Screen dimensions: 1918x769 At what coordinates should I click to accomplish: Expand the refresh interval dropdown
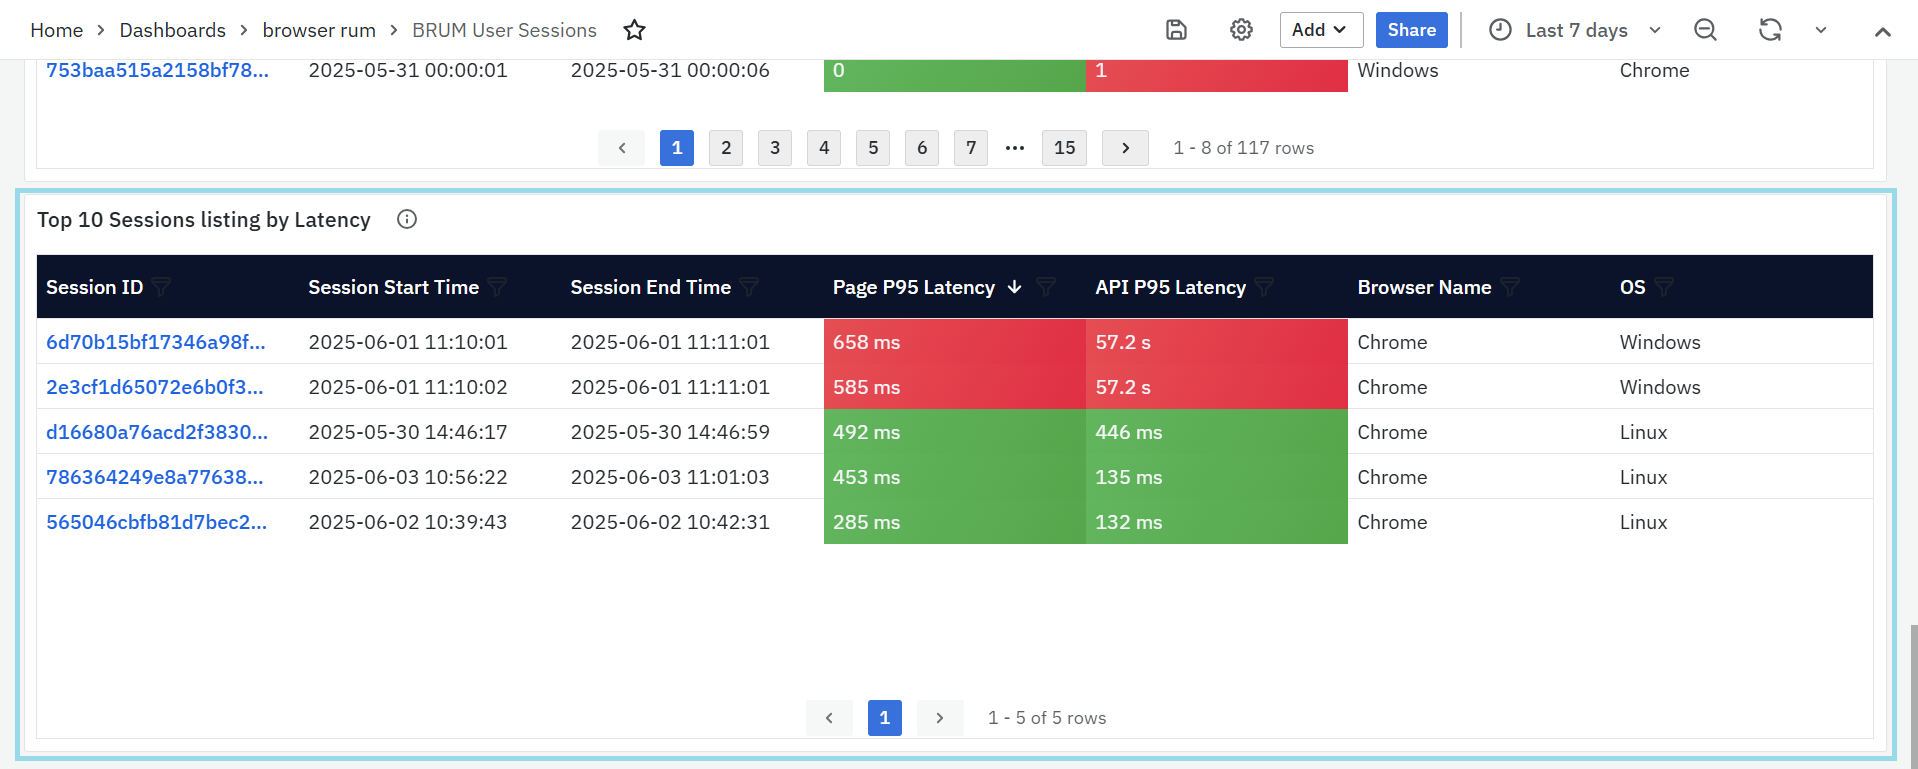[1821, 30]
